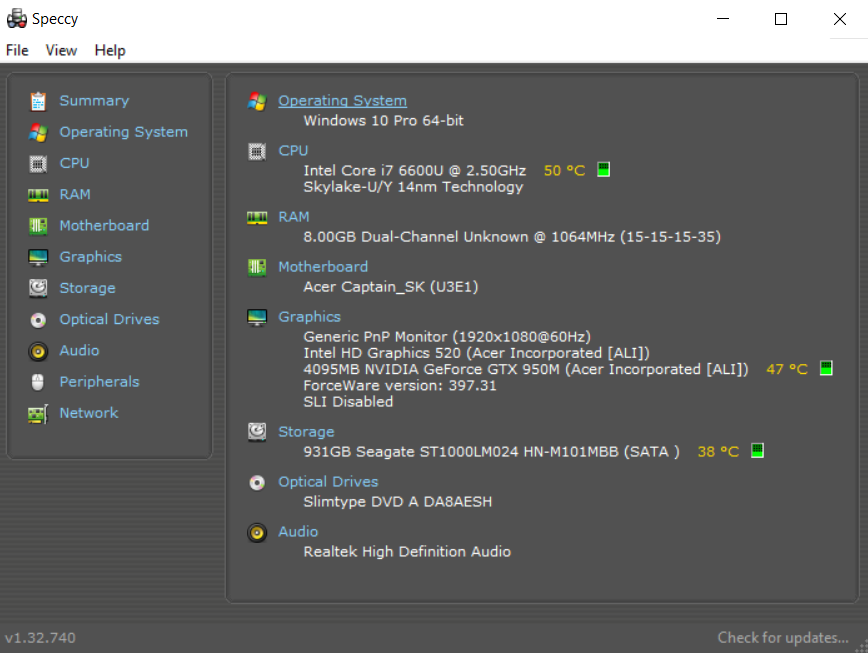Click the storage temperature status indicator

coord(757,451)
